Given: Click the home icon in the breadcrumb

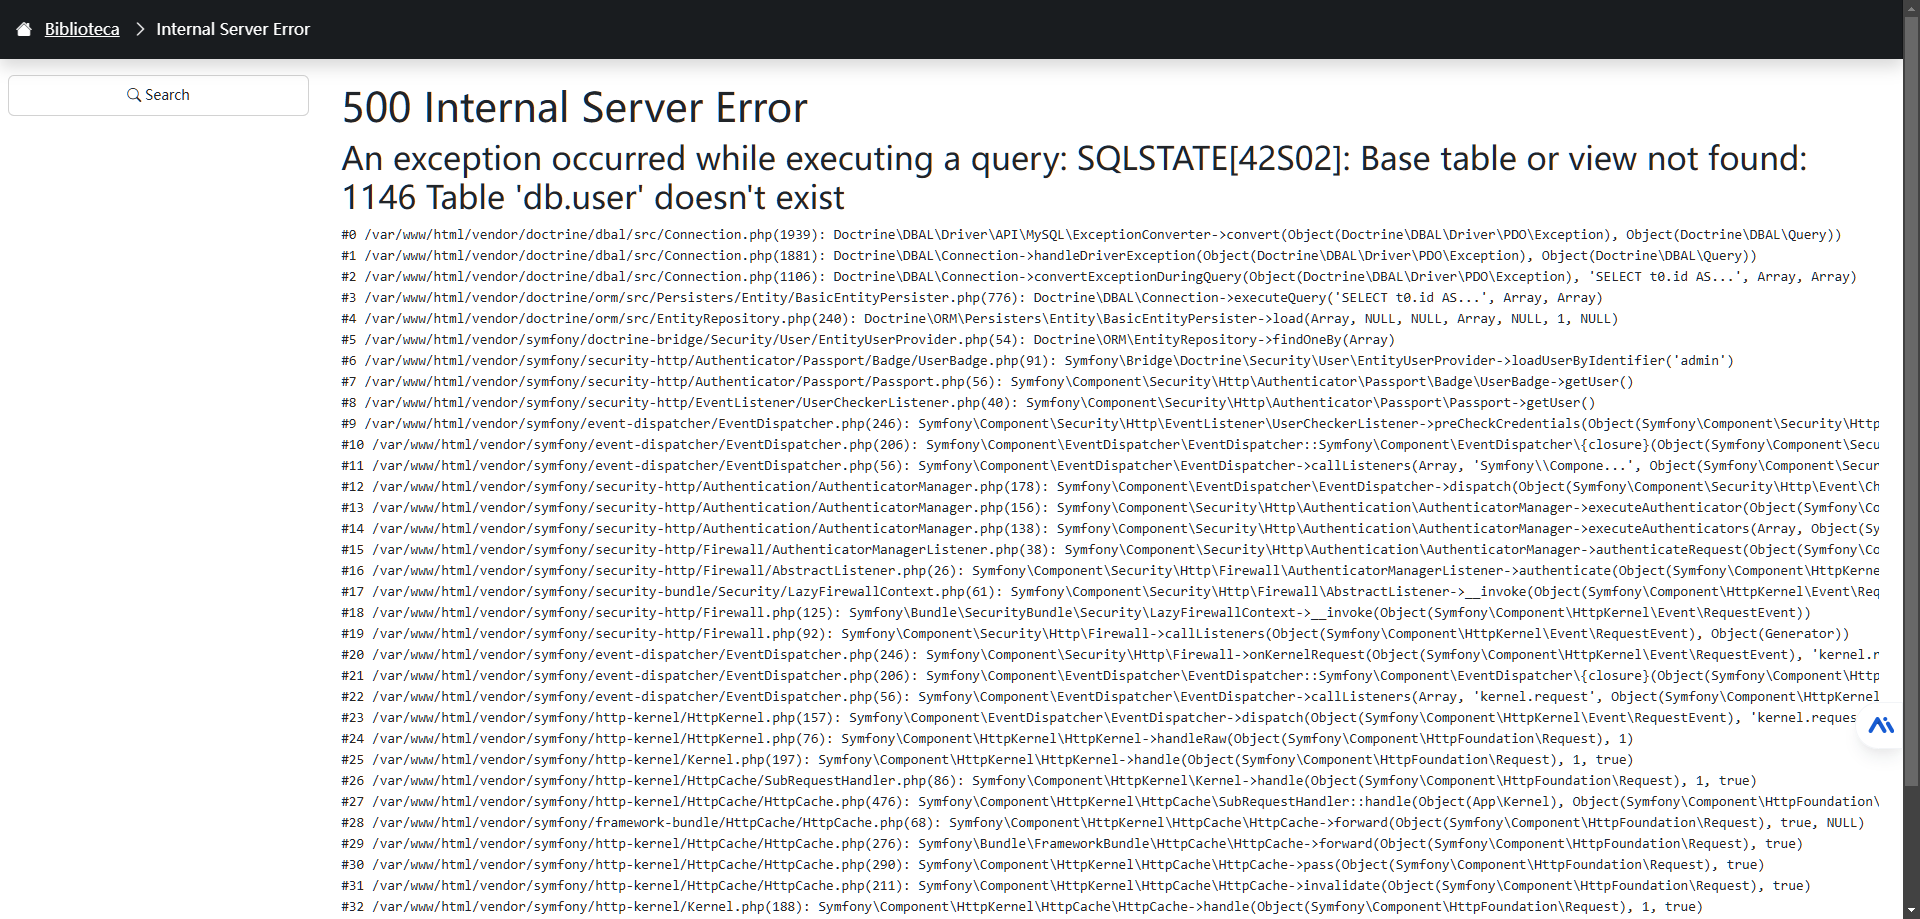Looking at the screenshot, I should tap(24, 29).
